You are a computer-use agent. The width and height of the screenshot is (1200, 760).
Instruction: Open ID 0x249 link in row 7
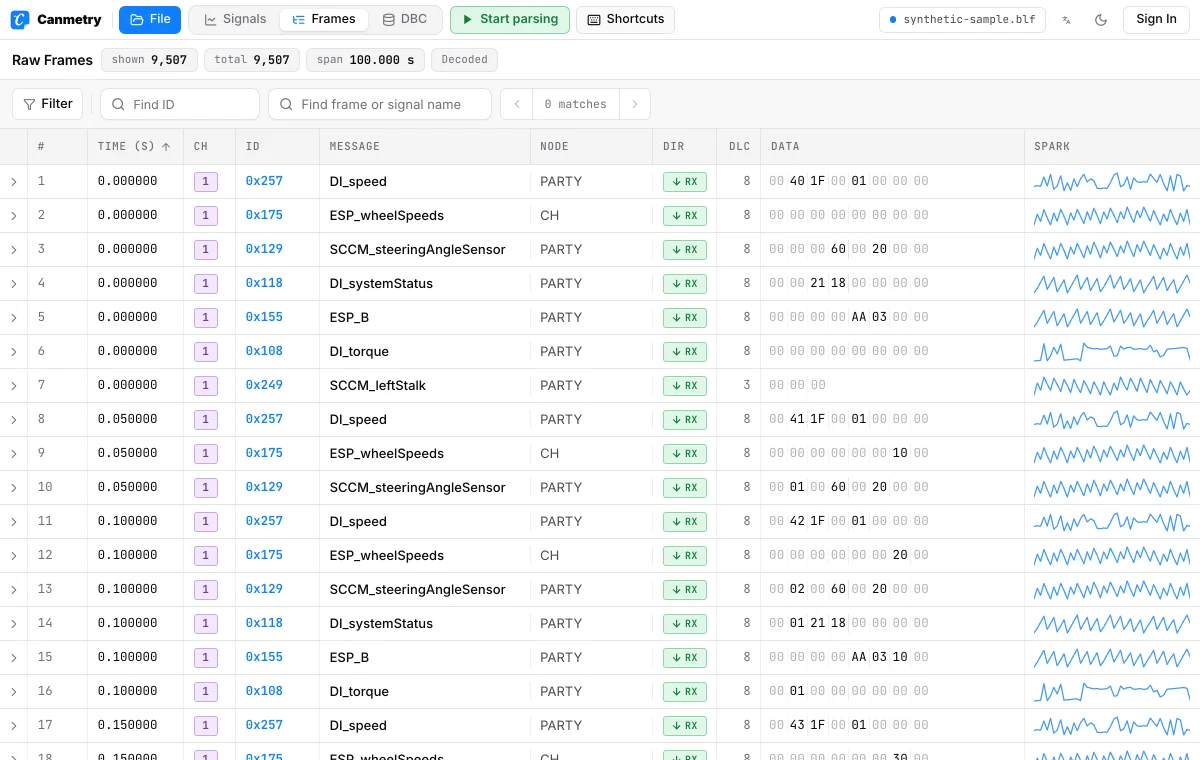[264, 386]
